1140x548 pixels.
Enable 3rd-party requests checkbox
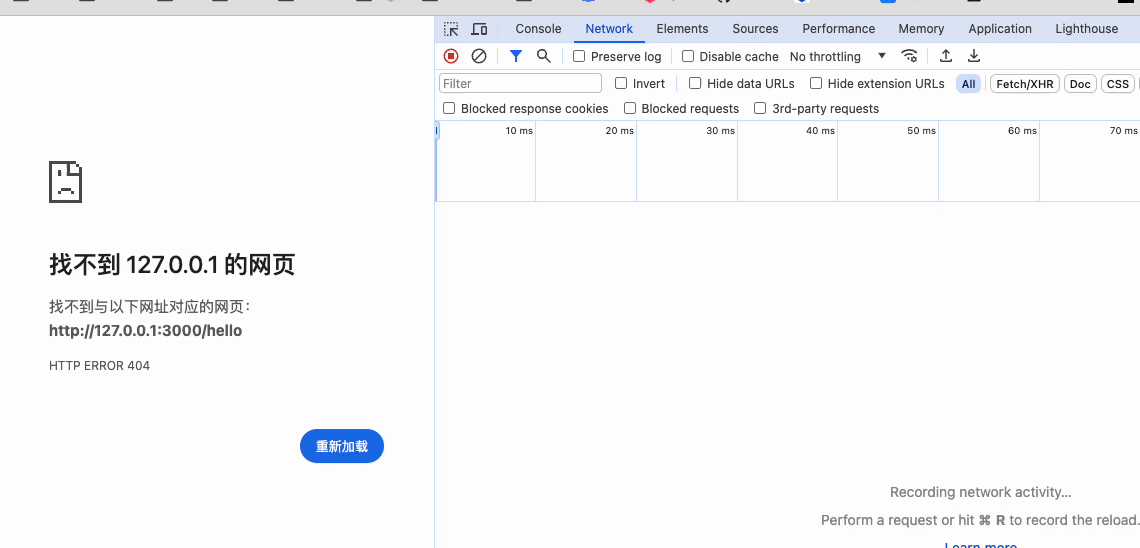[760, 108]
